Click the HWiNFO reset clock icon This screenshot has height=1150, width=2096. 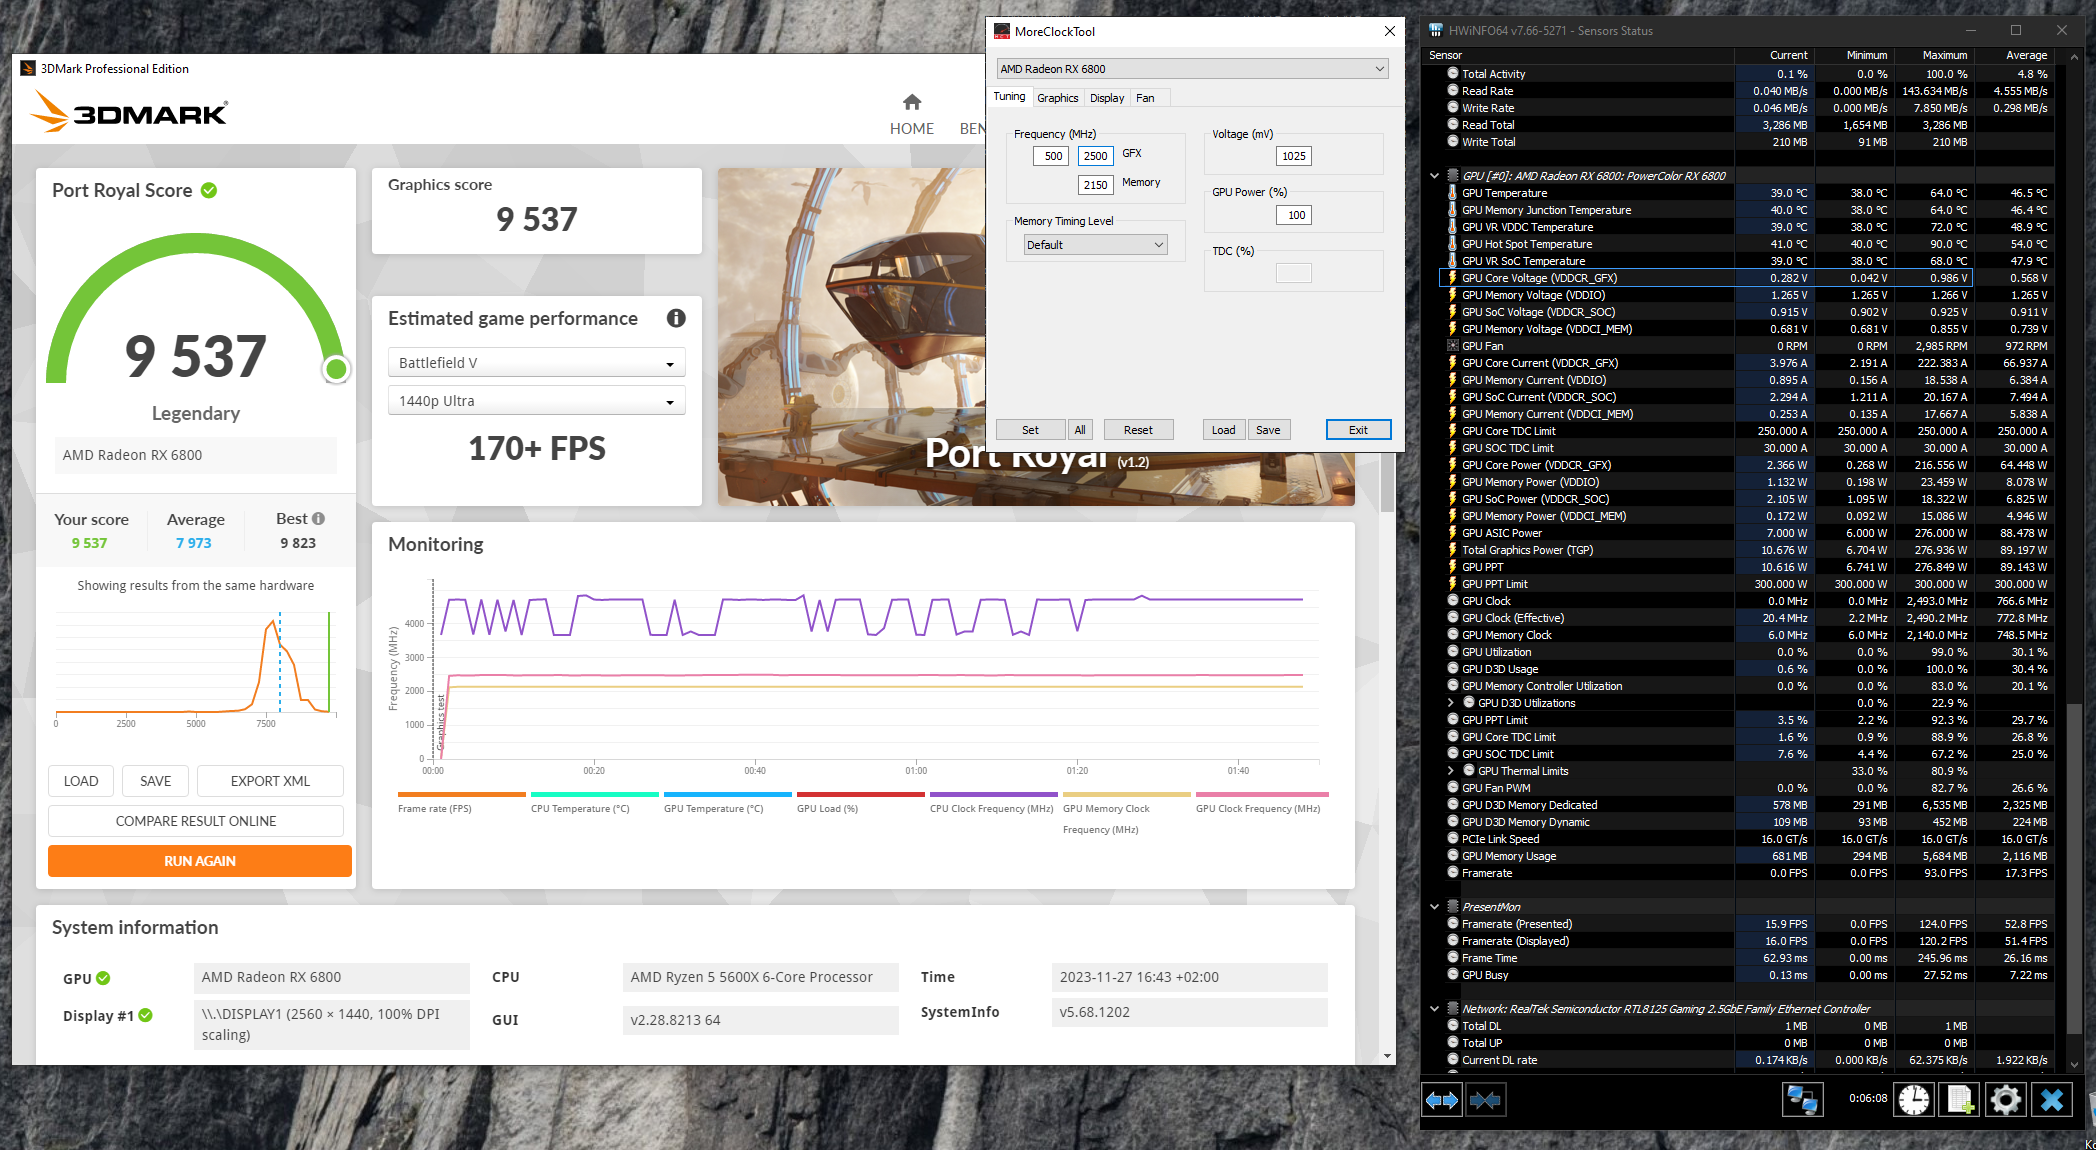(1914, 1100)
